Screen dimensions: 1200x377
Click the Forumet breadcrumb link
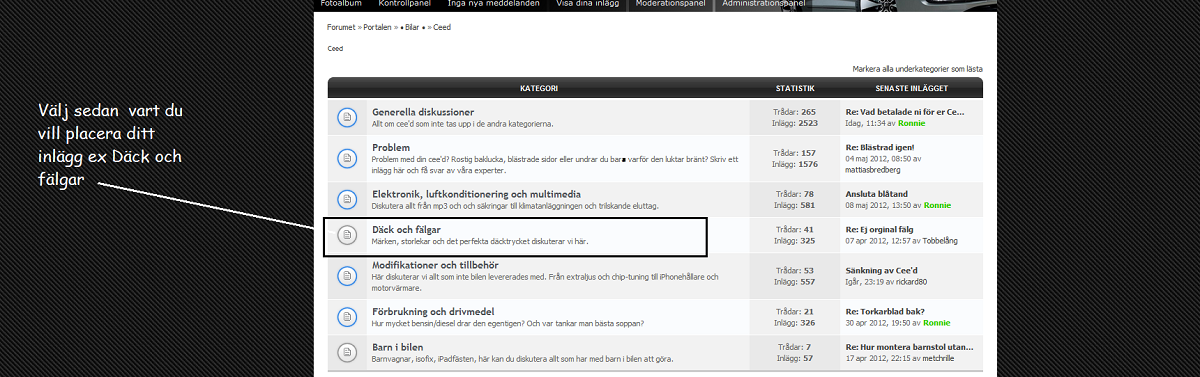[x=341, y=27]
